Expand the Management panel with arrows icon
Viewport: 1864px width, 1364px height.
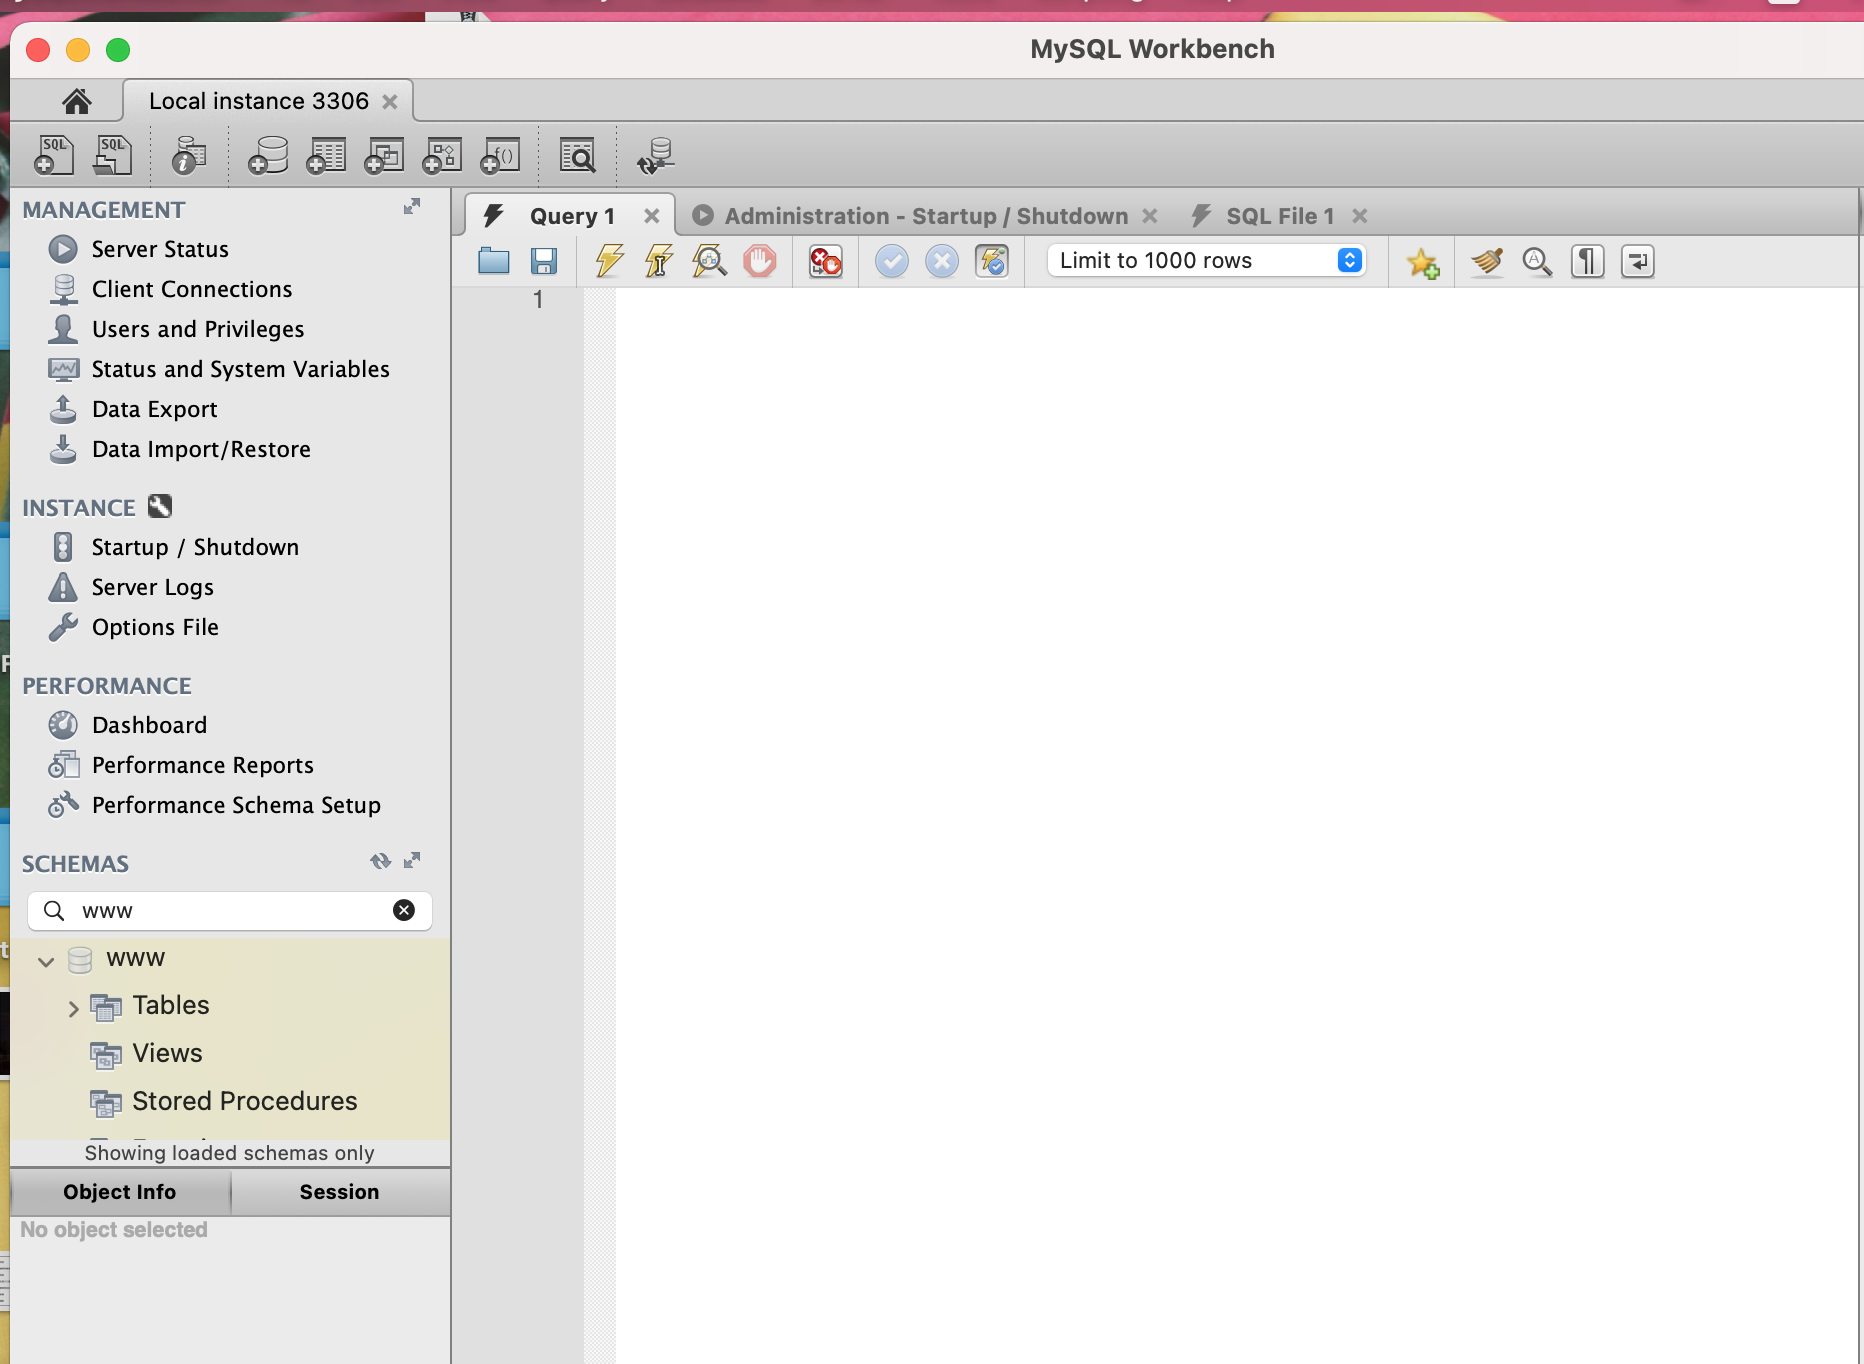click(412, 206)
